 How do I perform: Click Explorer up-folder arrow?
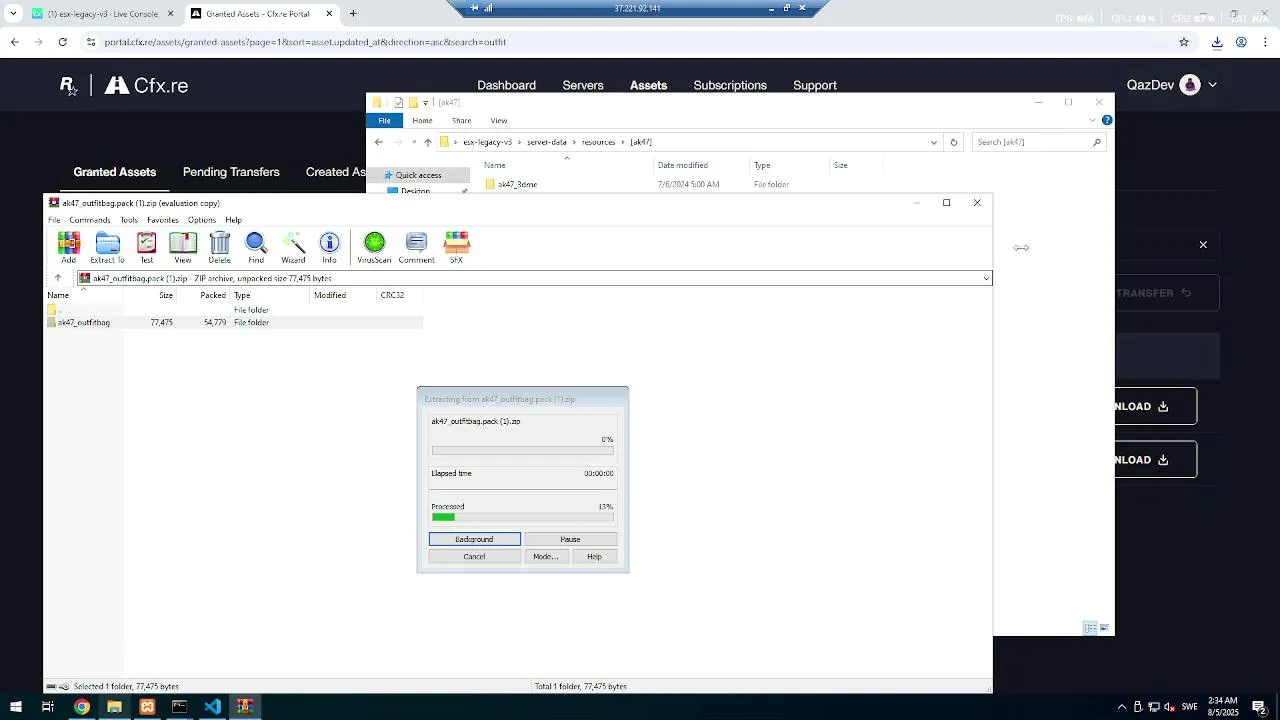click(x=428, y=142)
